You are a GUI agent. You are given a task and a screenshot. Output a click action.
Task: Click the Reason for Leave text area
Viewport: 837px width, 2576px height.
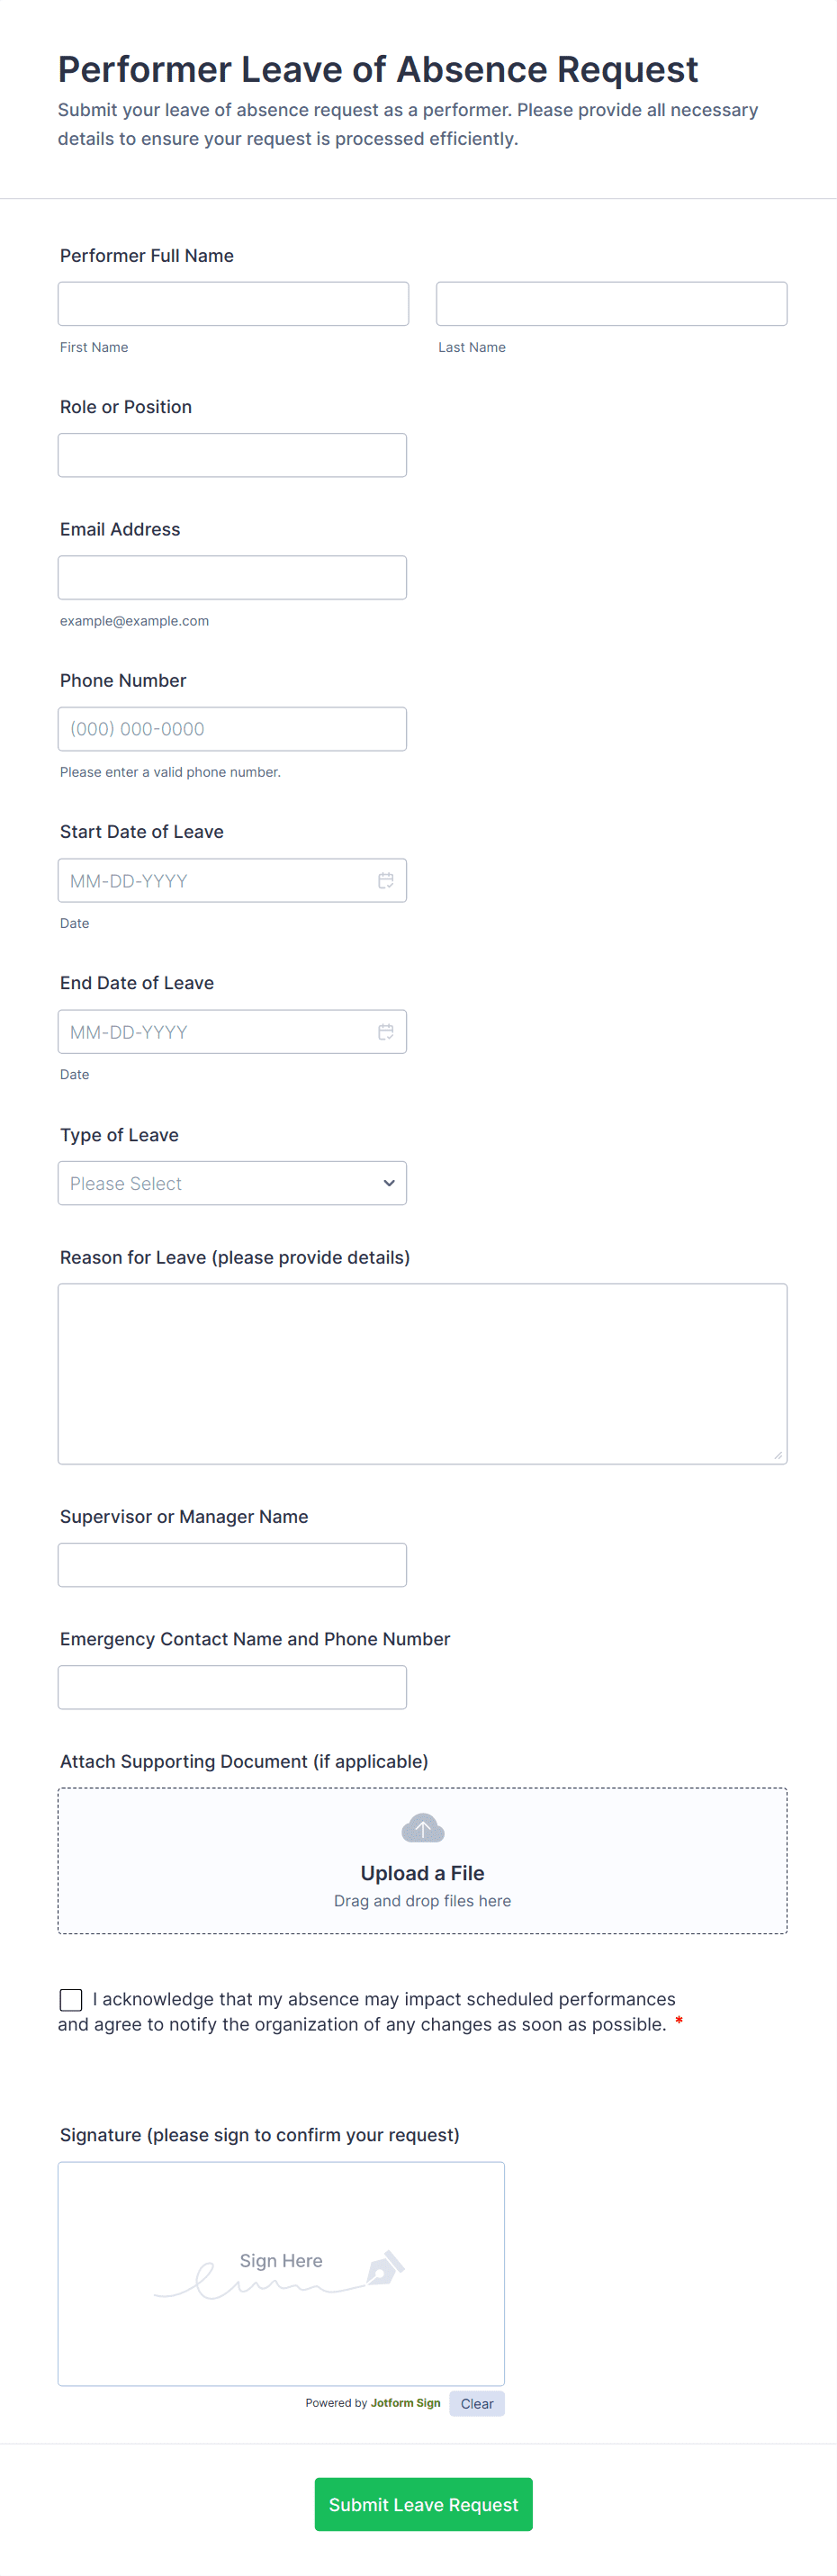pos(422,1373)
